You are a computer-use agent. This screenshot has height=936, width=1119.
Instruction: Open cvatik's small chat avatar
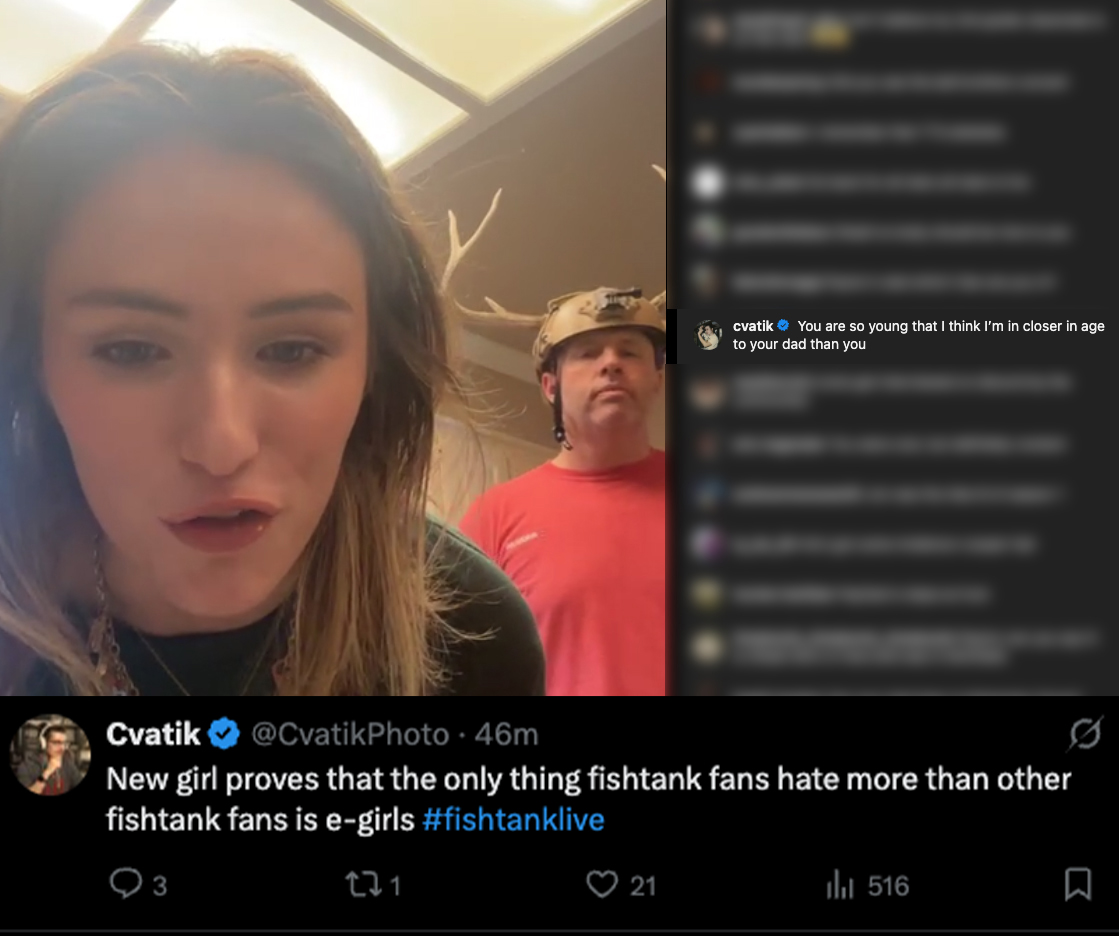708,335
